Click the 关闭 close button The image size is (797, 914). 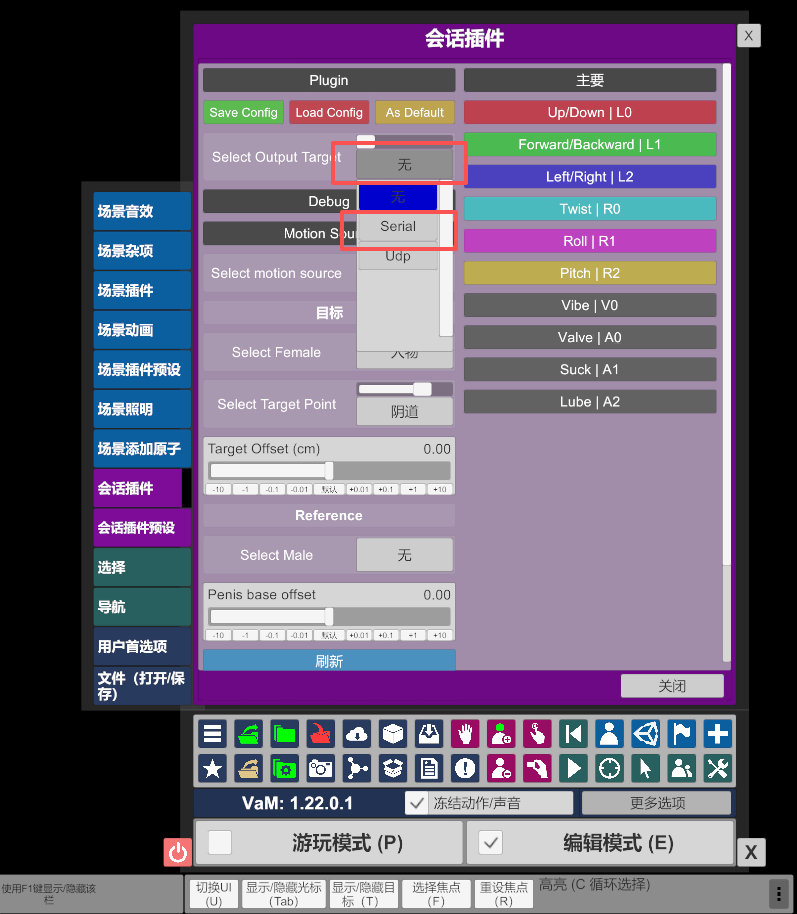click(672, 686)
